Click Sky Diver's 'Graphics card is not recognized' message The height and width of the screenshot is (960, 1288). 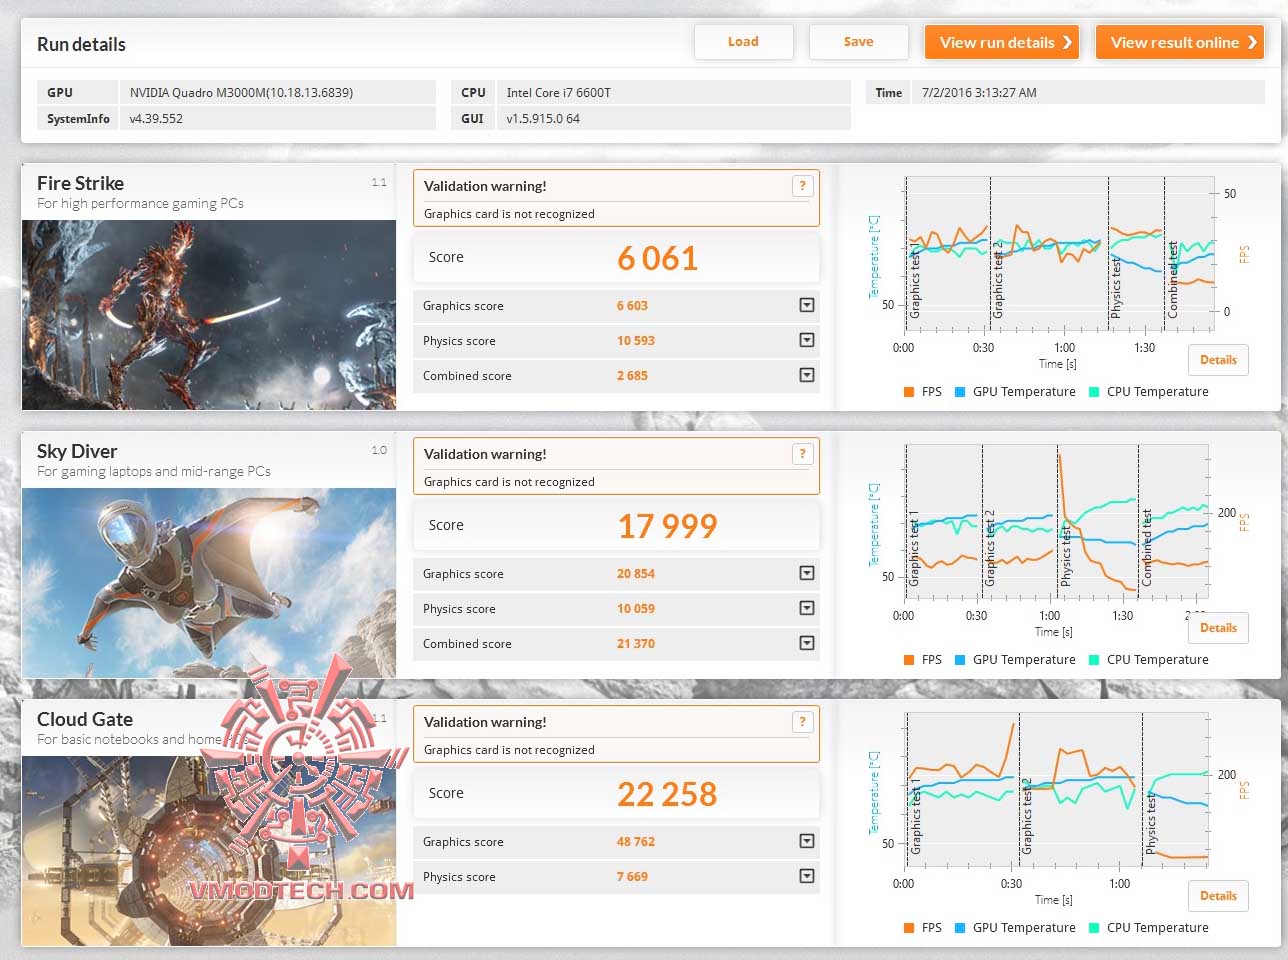pyautogui.click(x=509, y=482)
